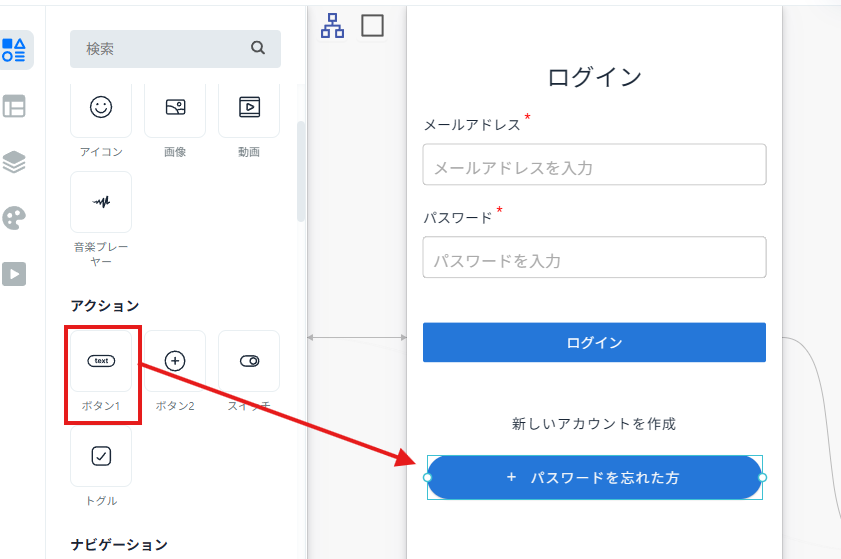
Task: Click the アクション section heading
Action: click(x=105, y=306)
